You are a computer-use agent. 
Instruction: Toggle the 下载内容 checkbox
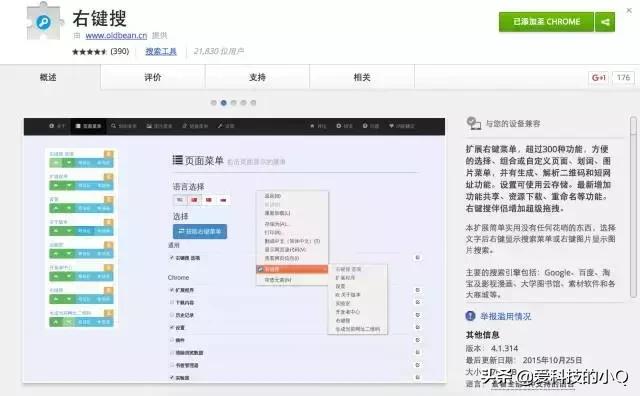pyautogui.click(x=172, y=303)
